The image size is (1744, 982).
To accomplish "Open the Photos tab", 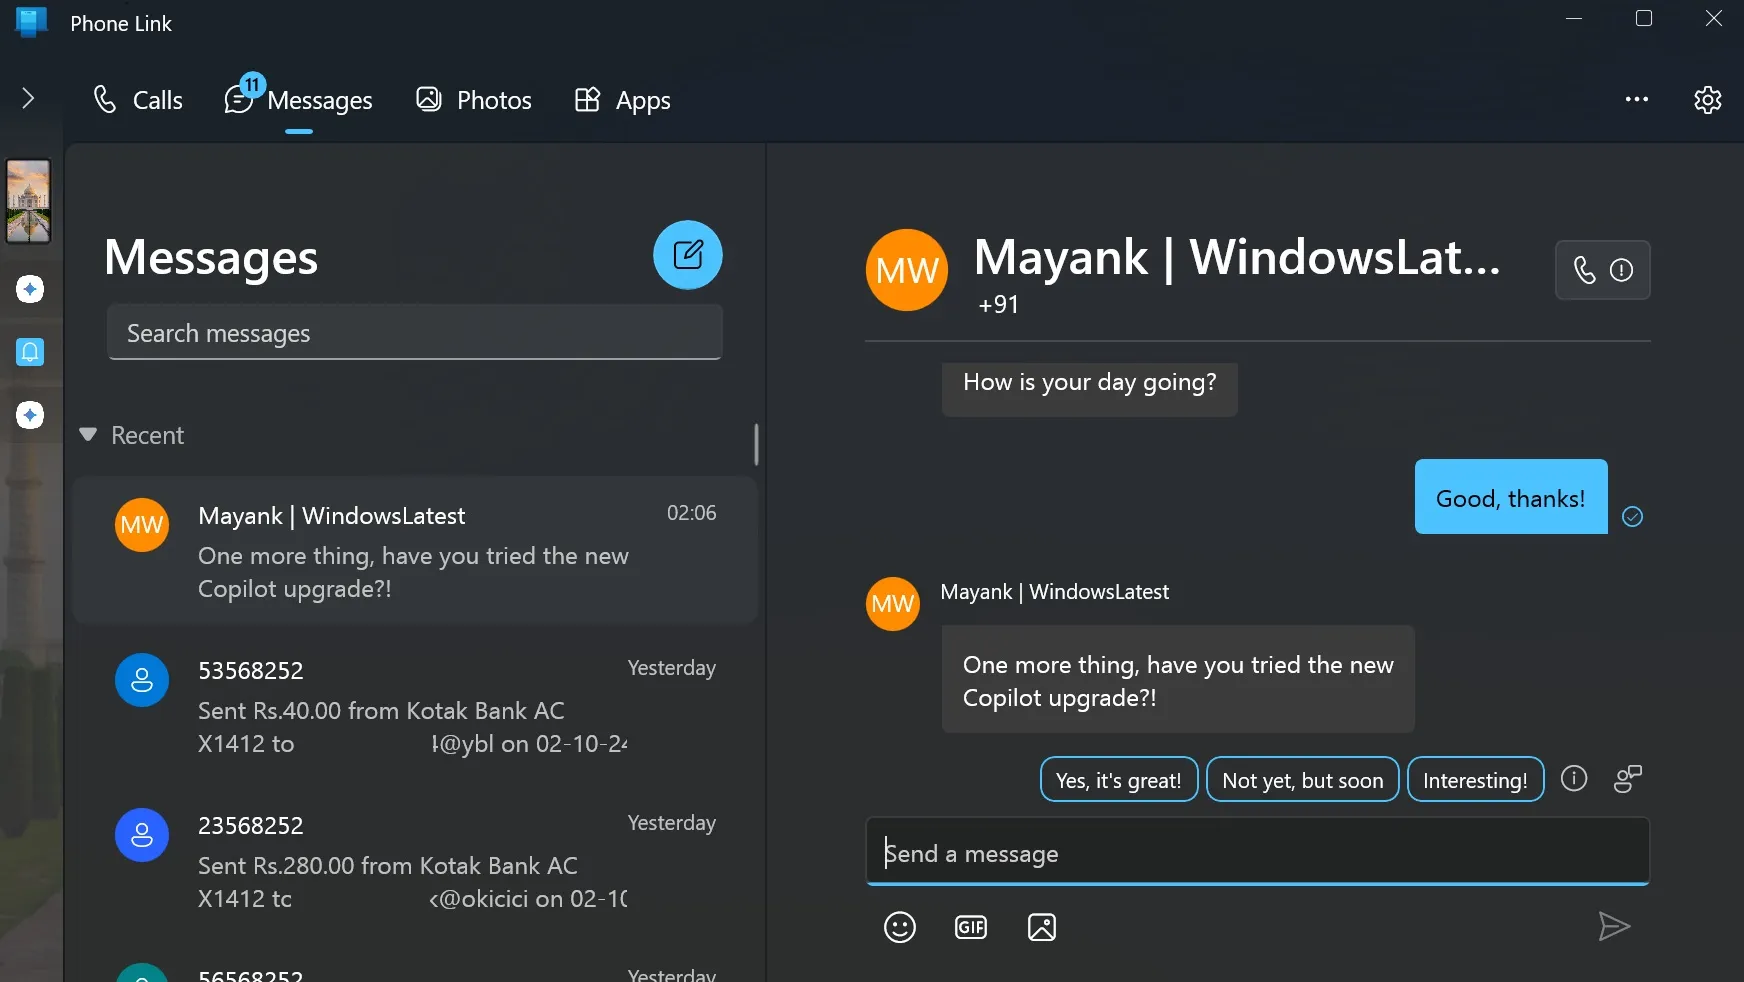I will tap(474, 100).
